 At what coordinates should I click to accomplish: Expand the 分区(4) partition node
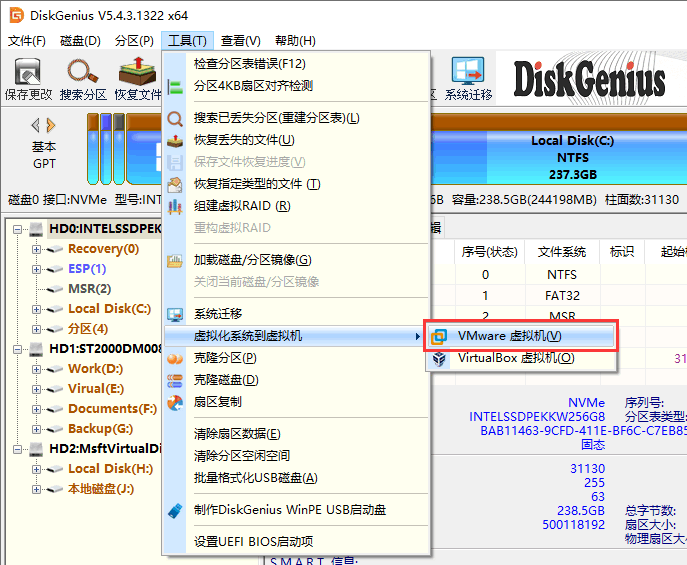tap(36, 329)
